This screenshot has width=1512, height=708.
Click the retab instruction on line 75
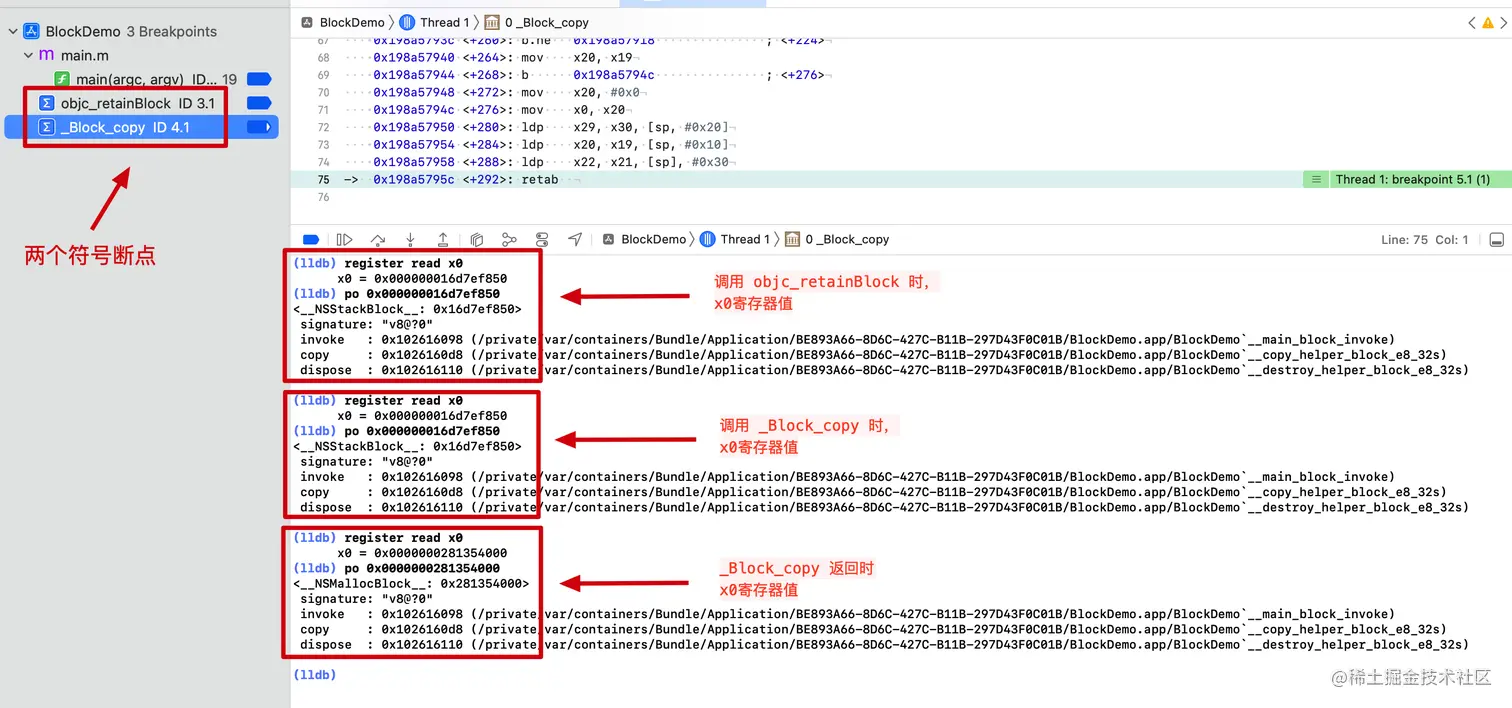540,179
